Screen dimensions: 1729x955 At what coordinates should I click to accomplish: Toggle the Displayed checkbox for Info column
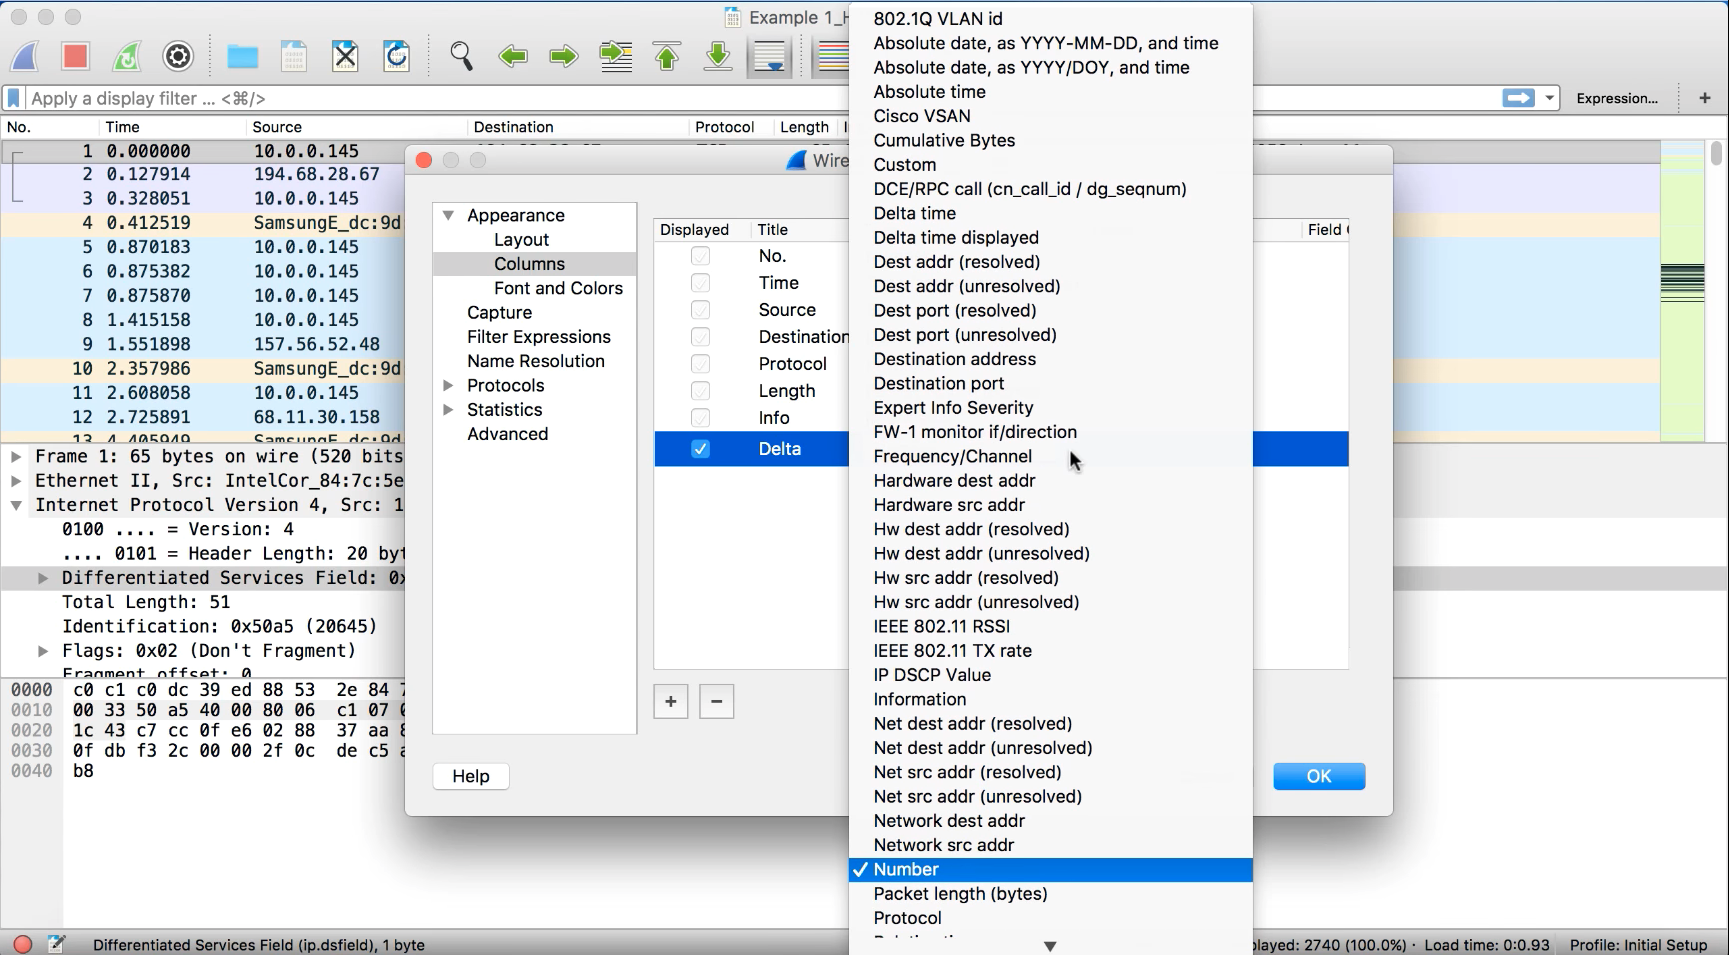(x=701, y=418)
